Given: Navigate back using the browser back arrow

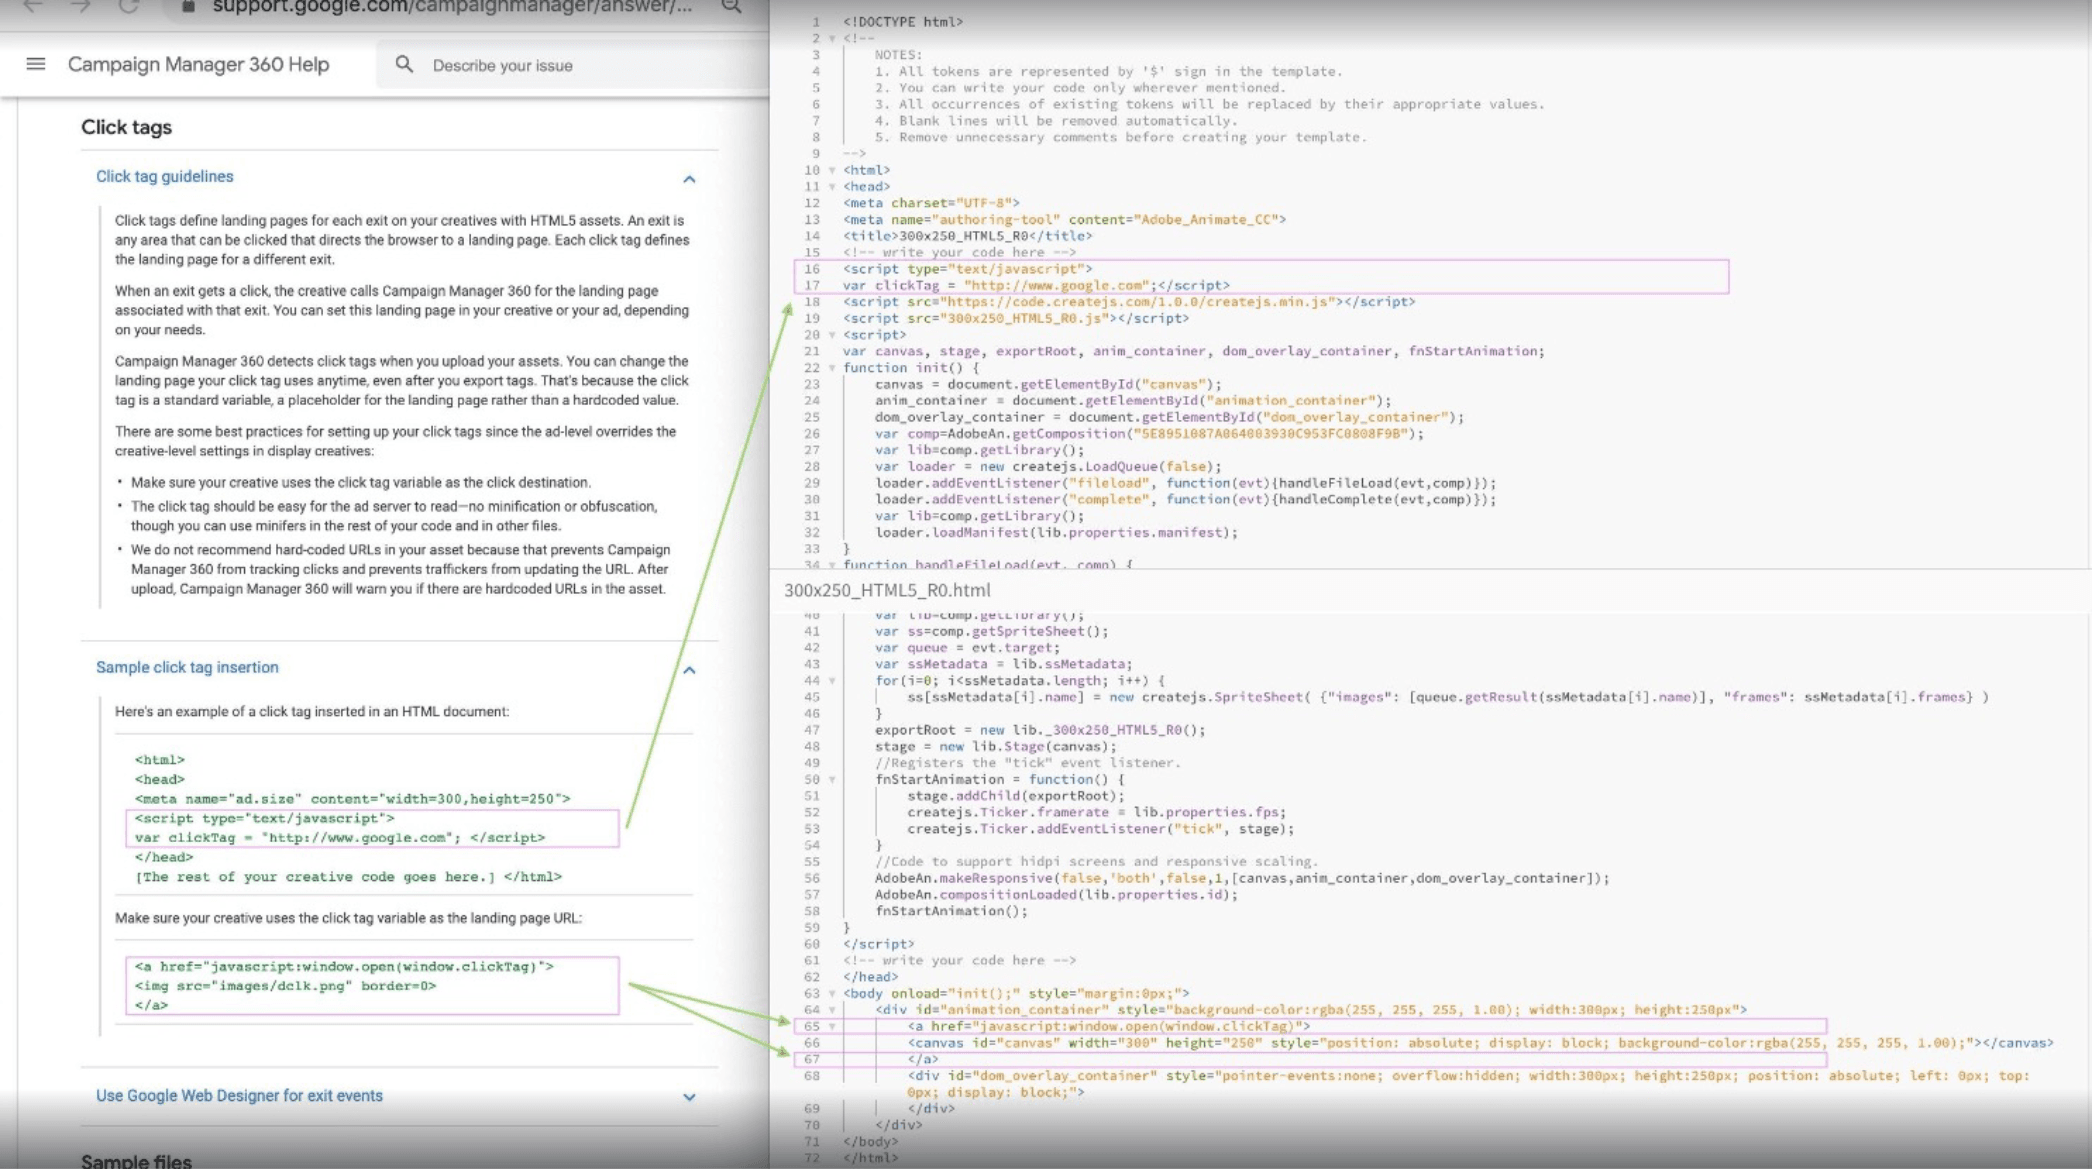Looking at the screenshot, I should tap(30, 8).
